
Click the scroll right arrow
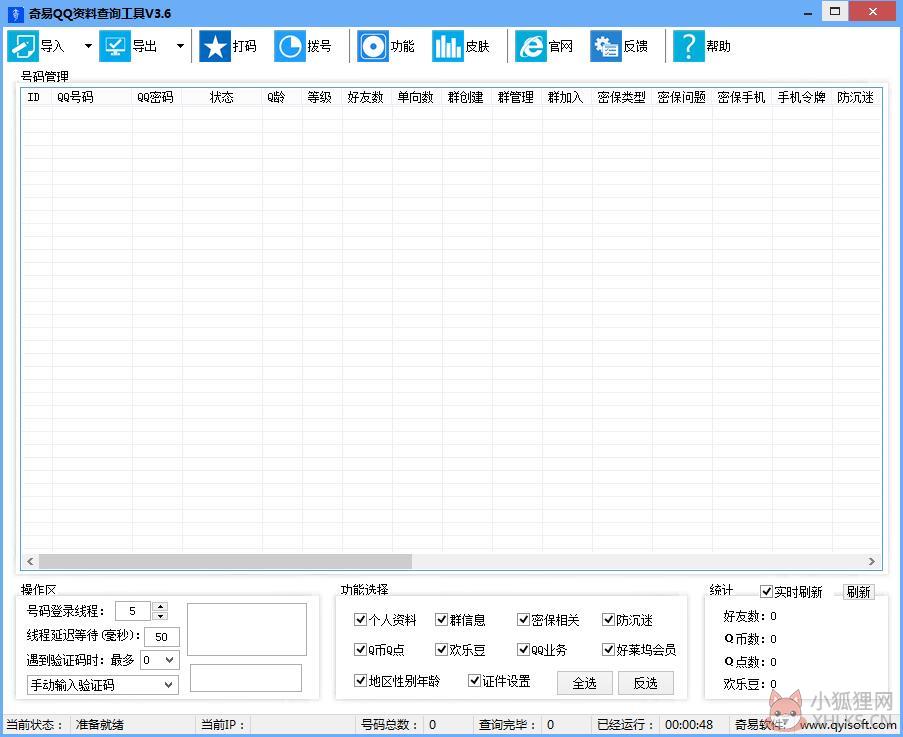point(871,561)
